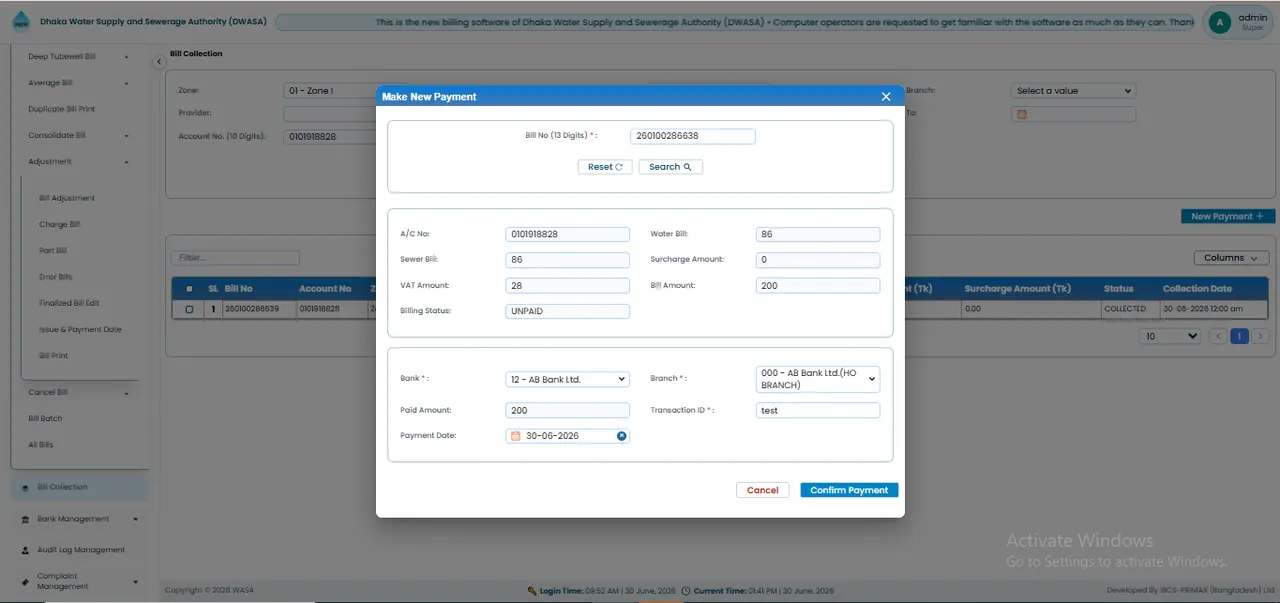The height and width of the screenshot is (603, 1280).
Task: Open the page-size dropdown showing 10
Action: [1171, 337]
